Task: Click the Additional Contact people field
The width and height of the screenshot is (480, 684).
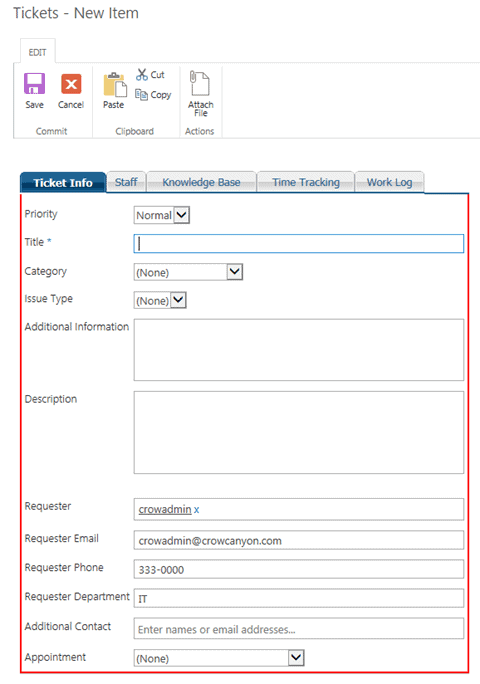Action: [299, 629]
